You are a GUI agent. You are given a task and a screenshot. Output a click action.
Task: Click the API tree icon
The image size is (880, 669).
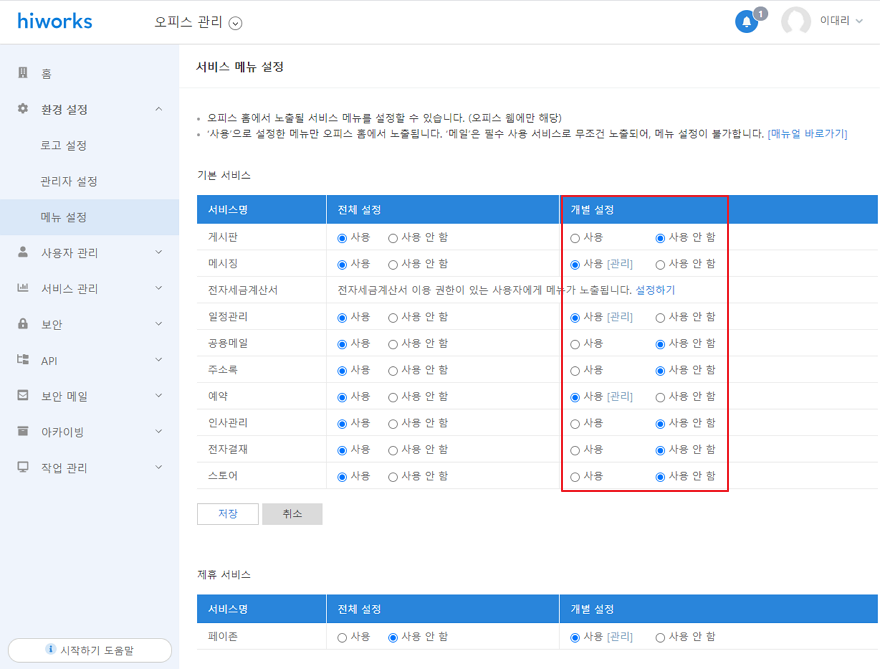click(23, 360)
